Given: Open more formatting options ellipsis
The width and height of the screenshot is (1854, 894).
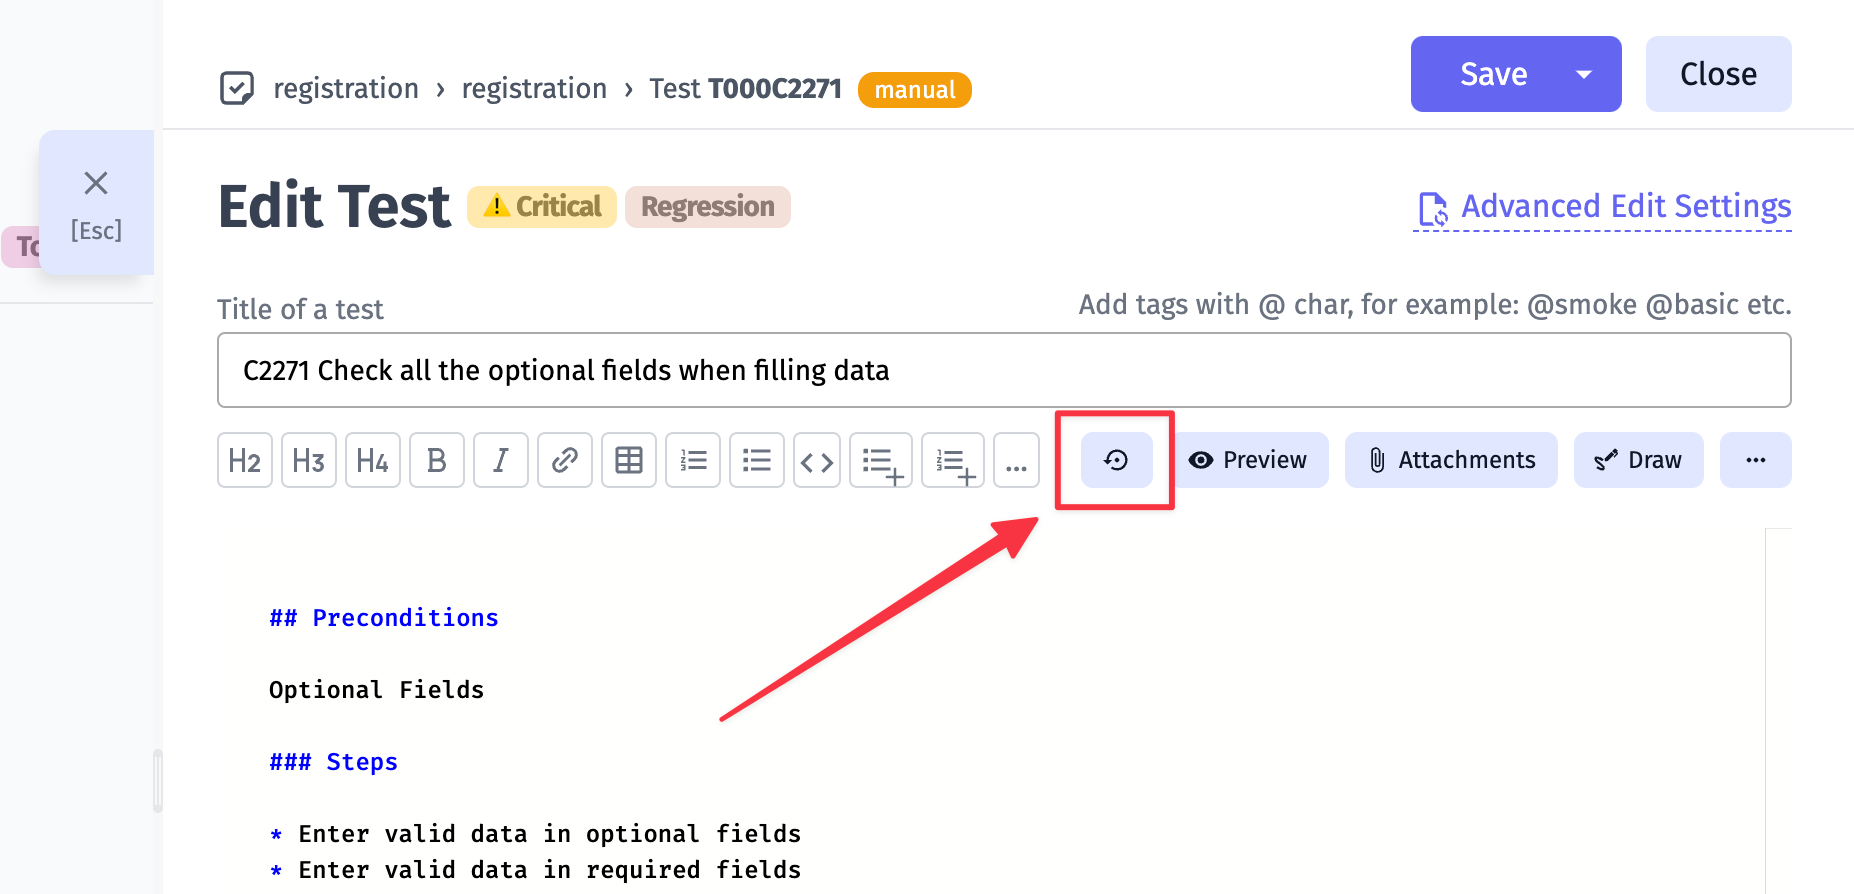Looking at the screenshot, I should [x=1017, y=460].
